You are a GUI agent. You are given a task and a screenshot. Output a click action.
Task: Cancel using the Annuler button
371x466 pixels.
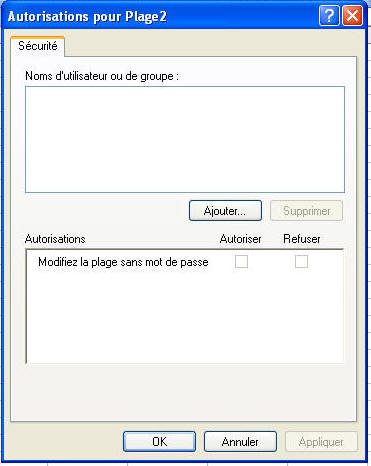tap(240, 442)
